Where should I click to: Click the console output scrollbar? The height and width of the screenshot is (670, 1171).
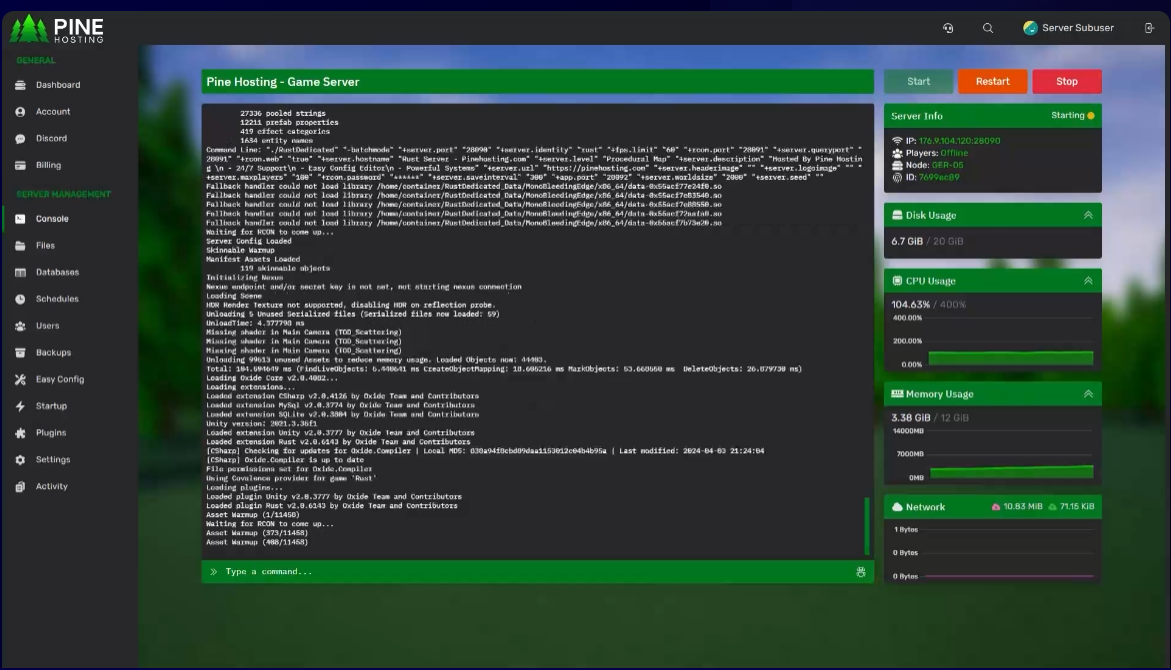867,526
